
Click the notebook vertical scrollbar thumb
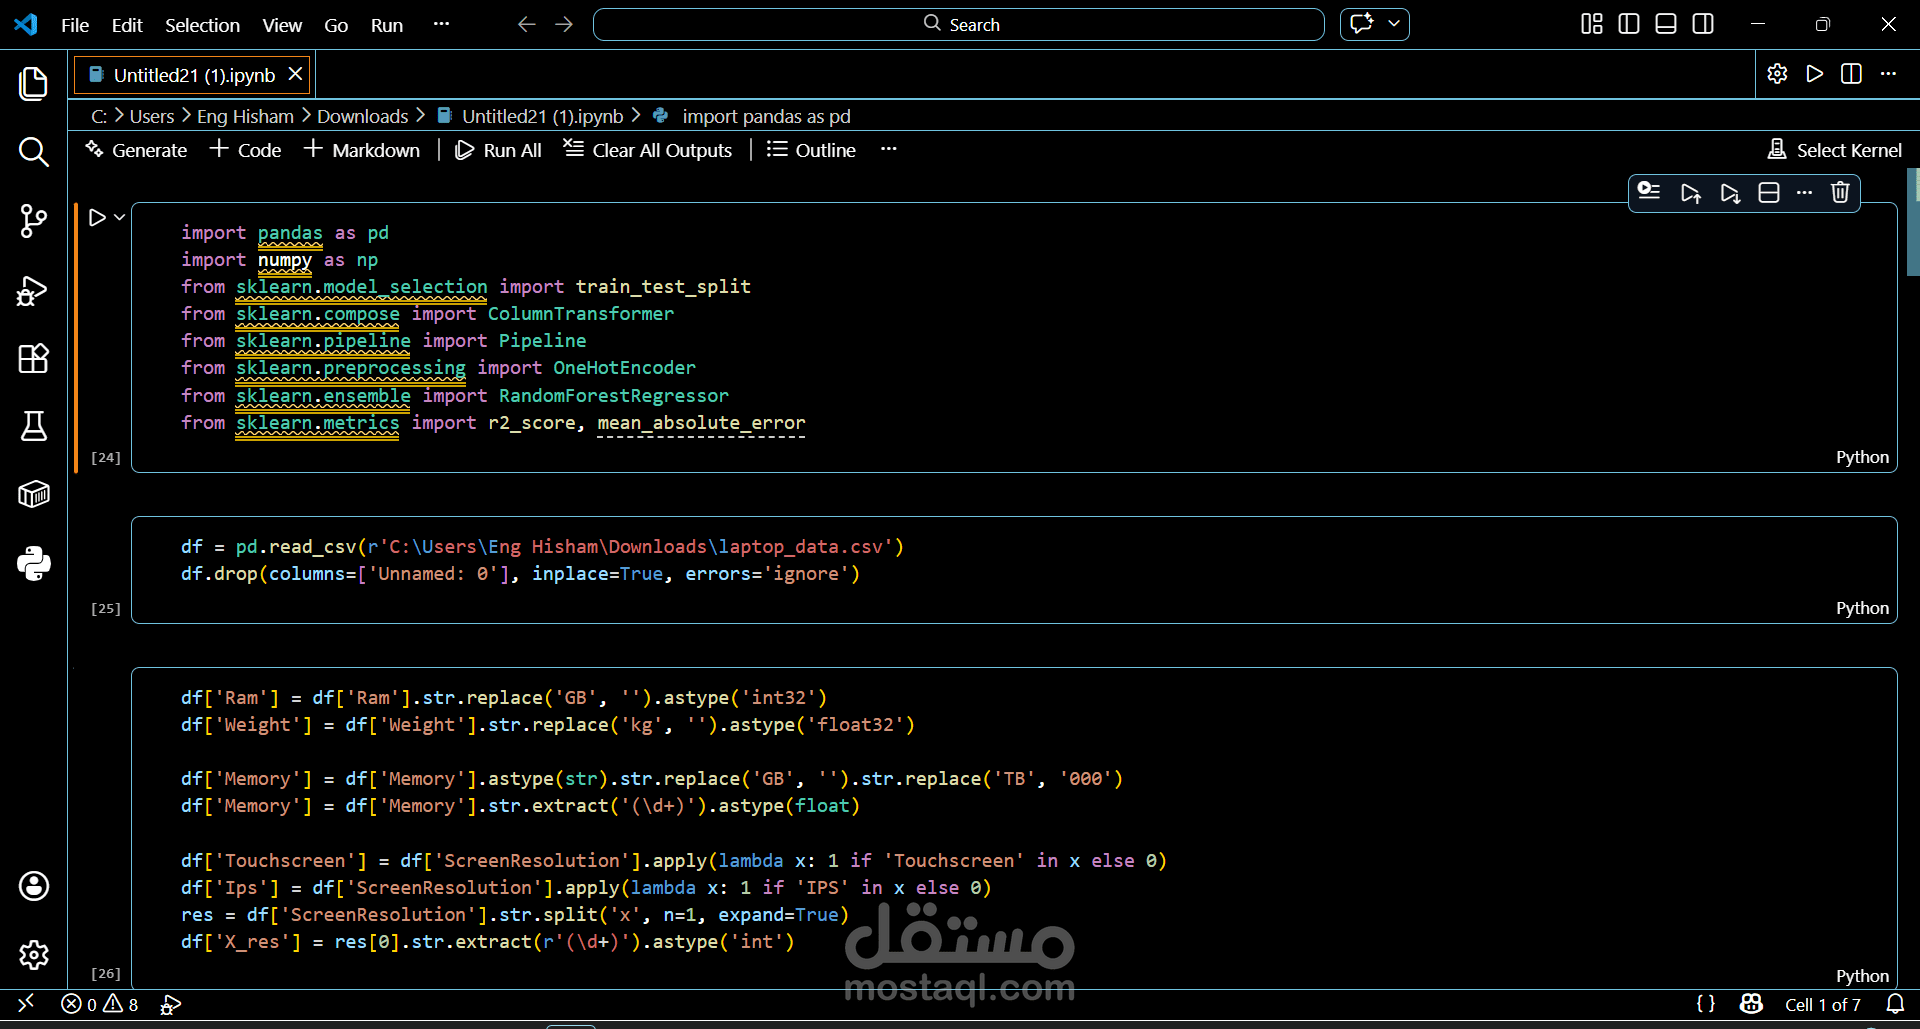click(x=1913, y=222)
